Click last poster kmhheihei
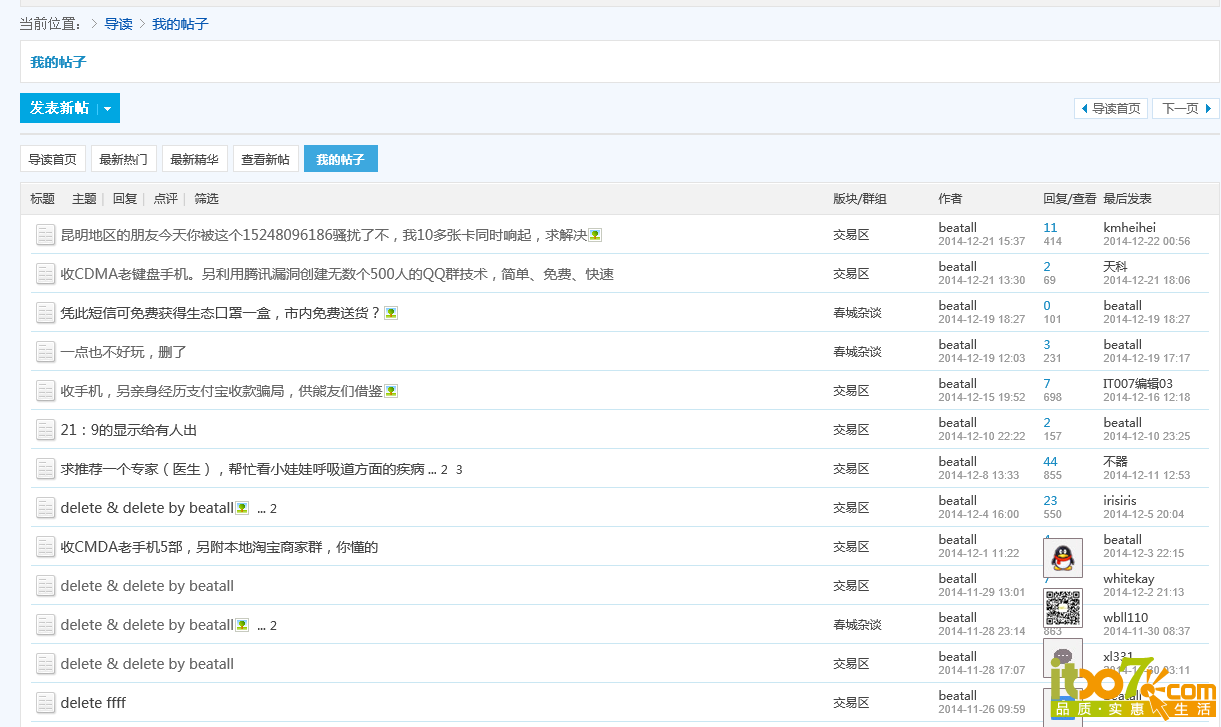Image resolution: width=1221 pixels, height=727 pixels. [x=1129, y=228]
